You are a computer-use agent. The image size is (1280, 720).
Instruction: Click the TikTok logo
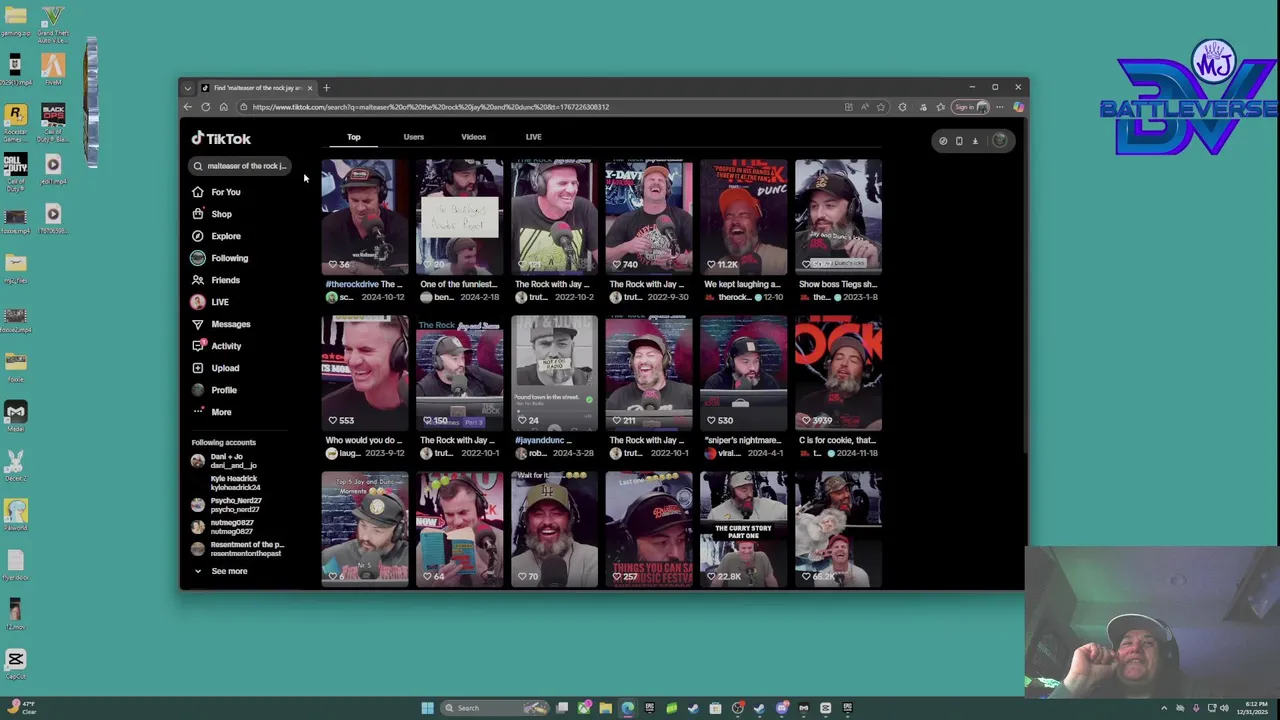coord(221,139)
